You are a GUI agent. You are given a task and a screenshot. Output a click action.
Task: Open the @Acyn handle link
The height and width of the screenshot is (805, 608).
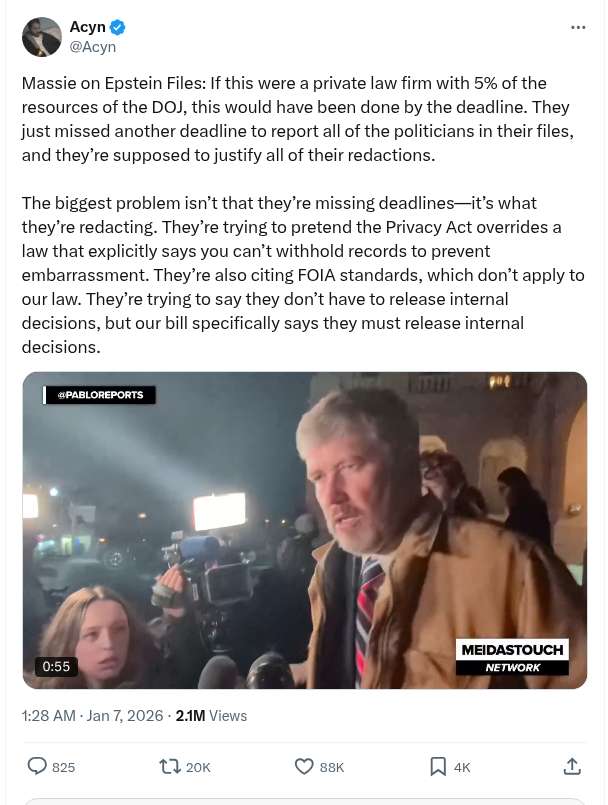pyautogui.click(x=92, y=47)
